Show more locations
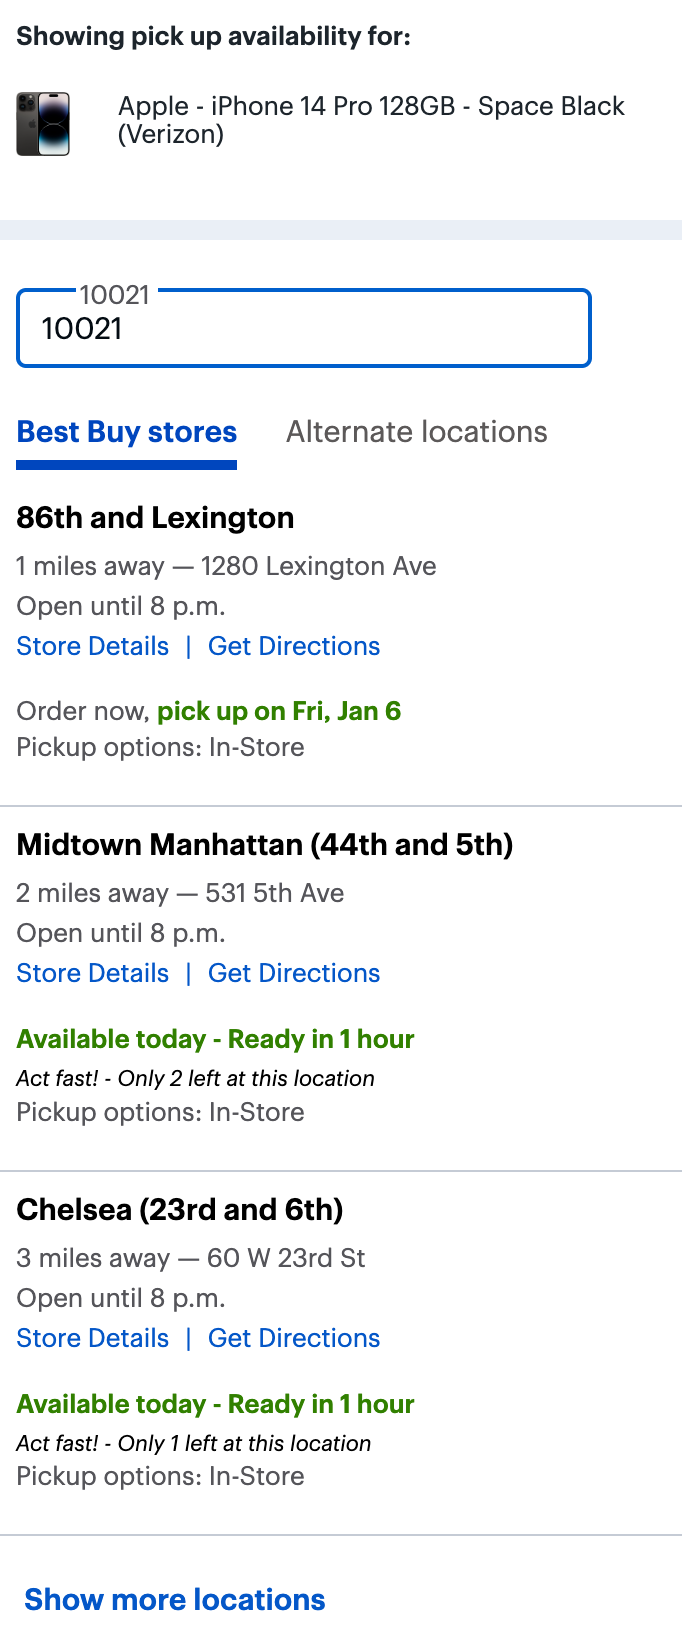Viewport: 682px width, 1644px height. click(175, 1600)
